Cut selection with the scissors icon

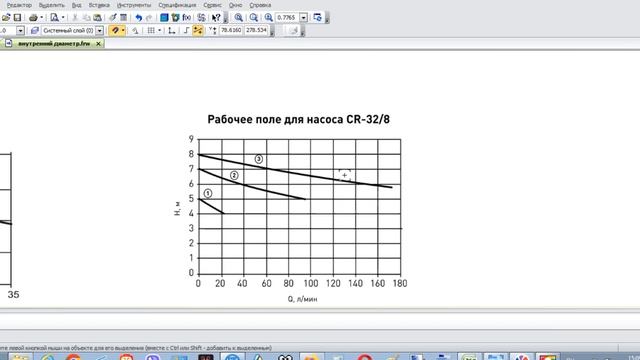[x=75, y=18]
